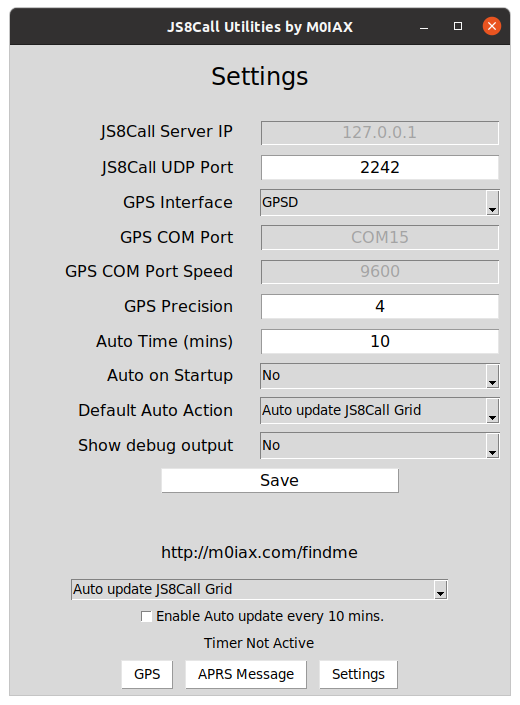Click the GPS Precision label
Image resolution: width=520 pixels, height=705 pixels.
(x=178, y=307)
